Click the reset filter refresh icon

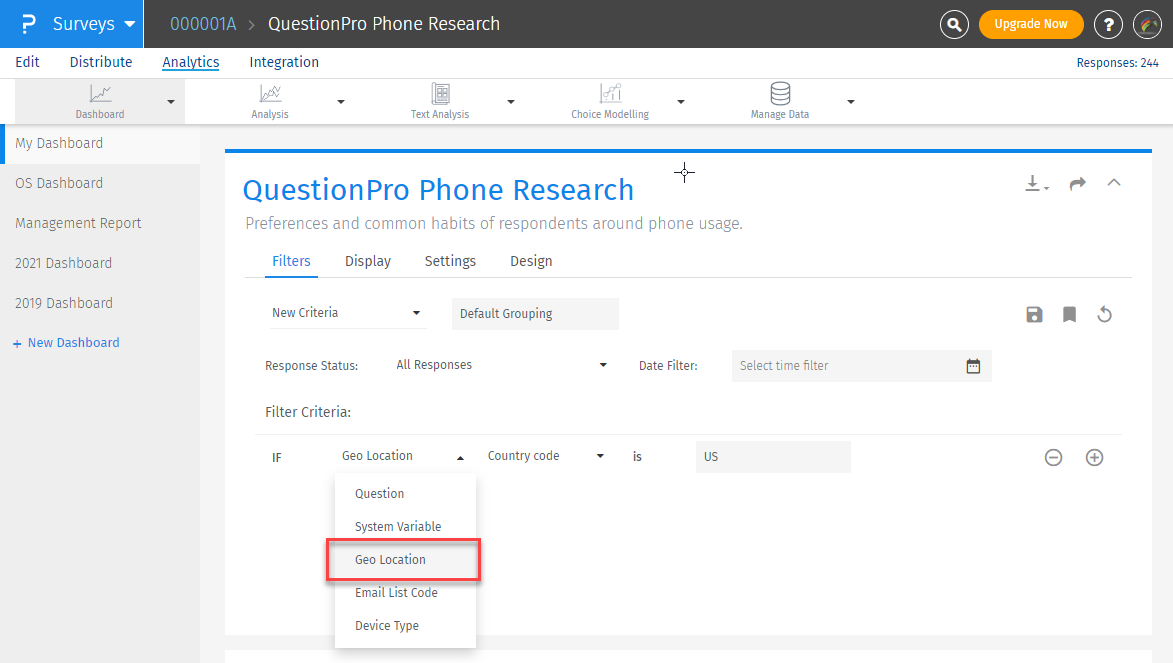(x=1104, y=314)
